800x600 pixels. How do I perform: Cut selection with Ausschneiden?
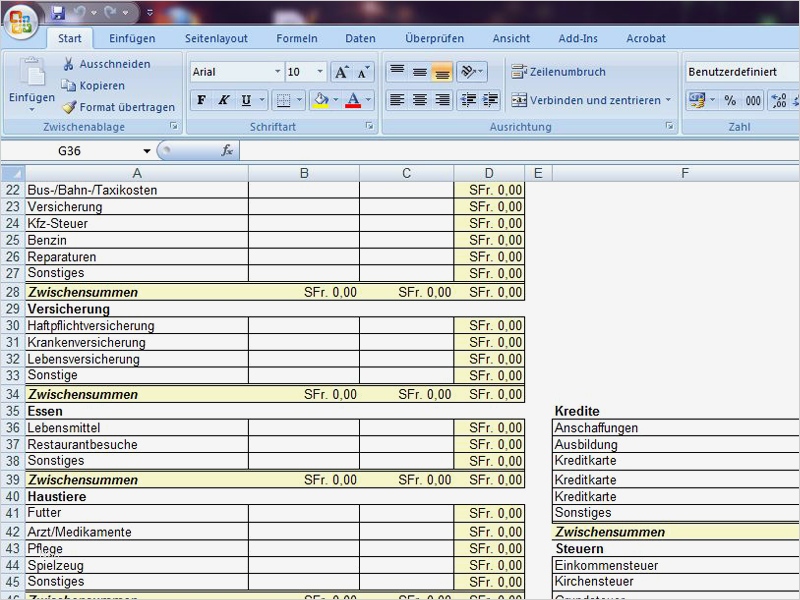107,64
